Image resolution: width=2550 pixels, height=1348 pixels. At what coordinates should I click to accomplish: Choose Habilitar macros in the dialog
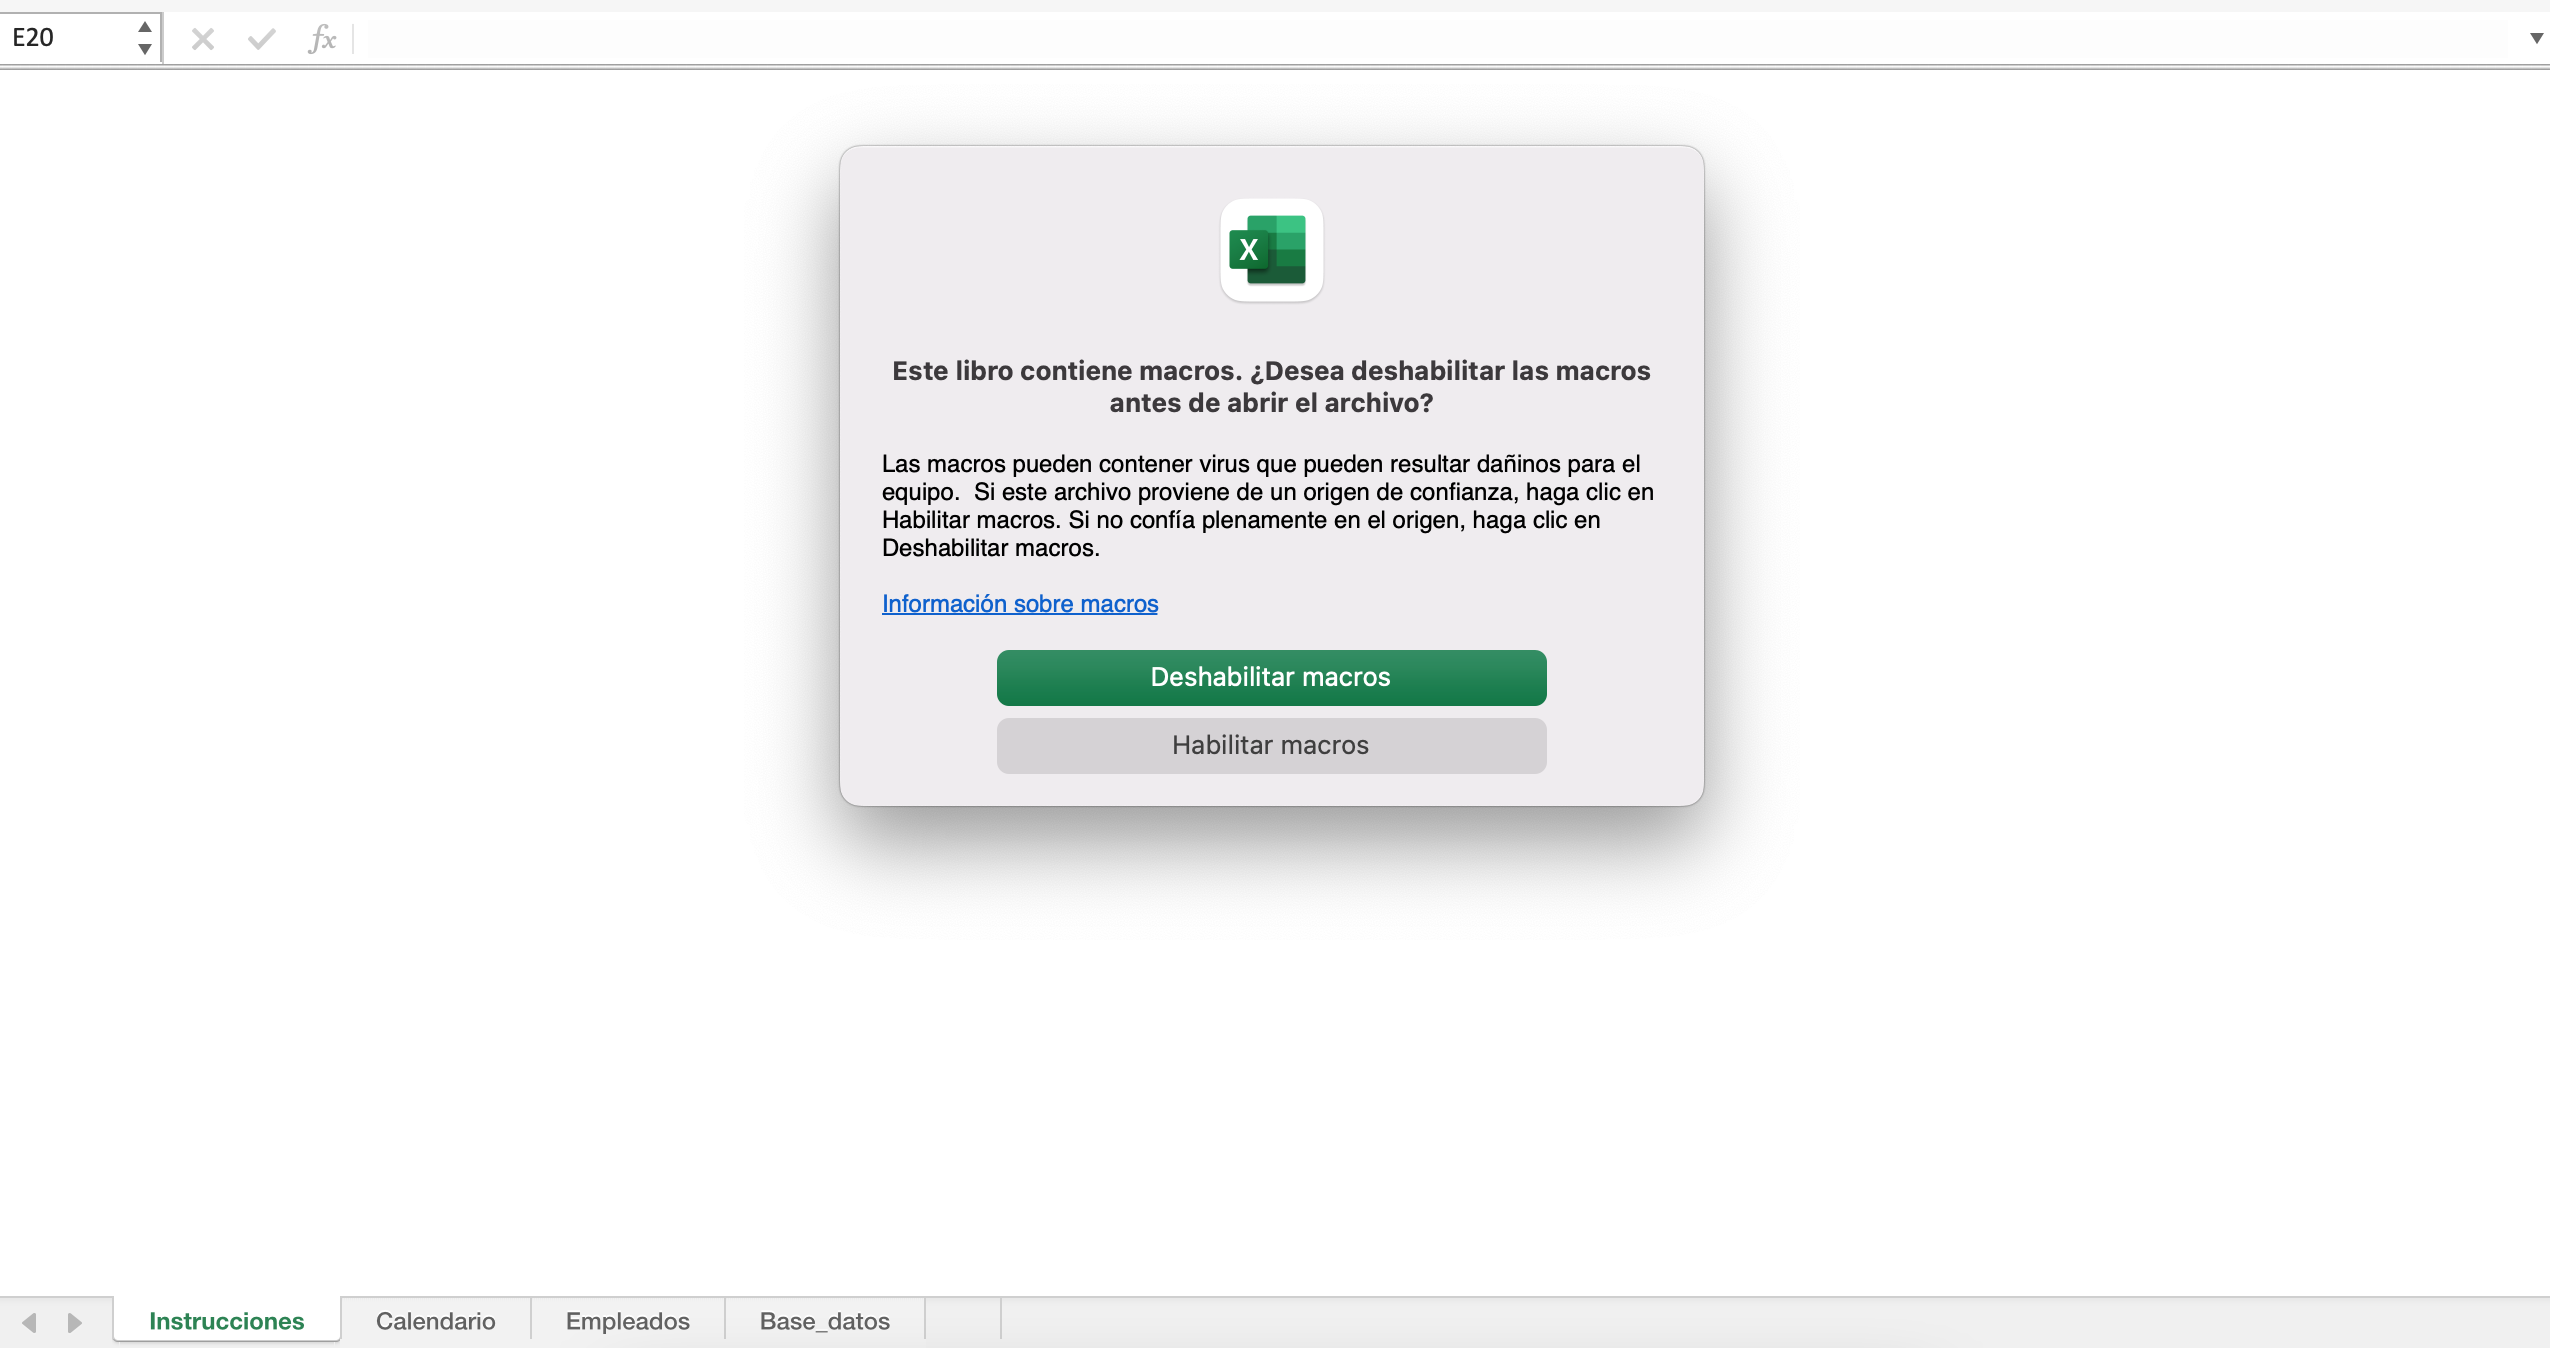pos(1271,745)
